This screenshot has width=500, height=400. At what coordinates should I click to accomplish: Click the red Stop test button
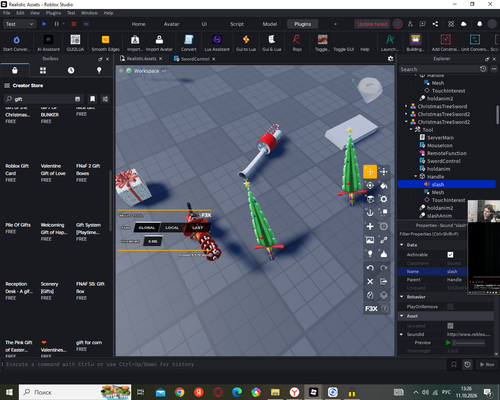click(x=74, y=24)
